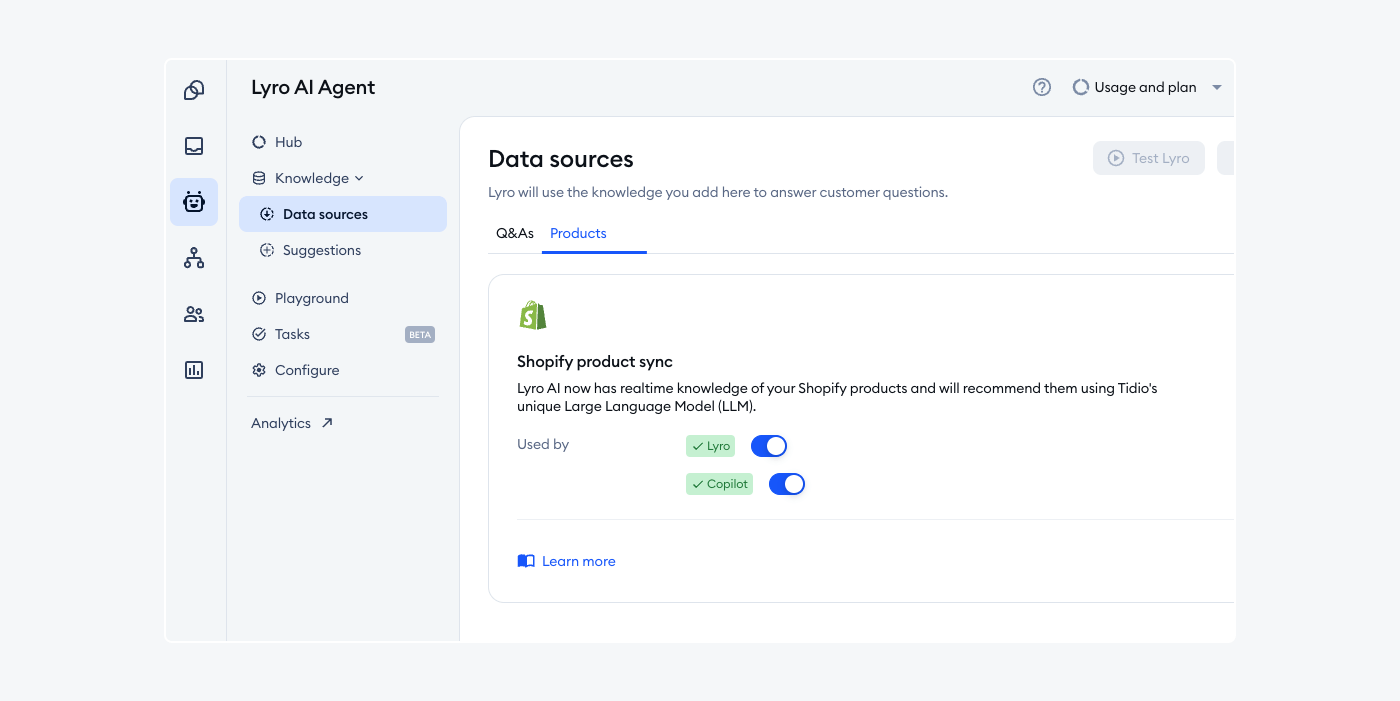Collapse the Knowledge section chevron
The height and width of the screenshot is (701, 1400).
(x=359, y=178)
